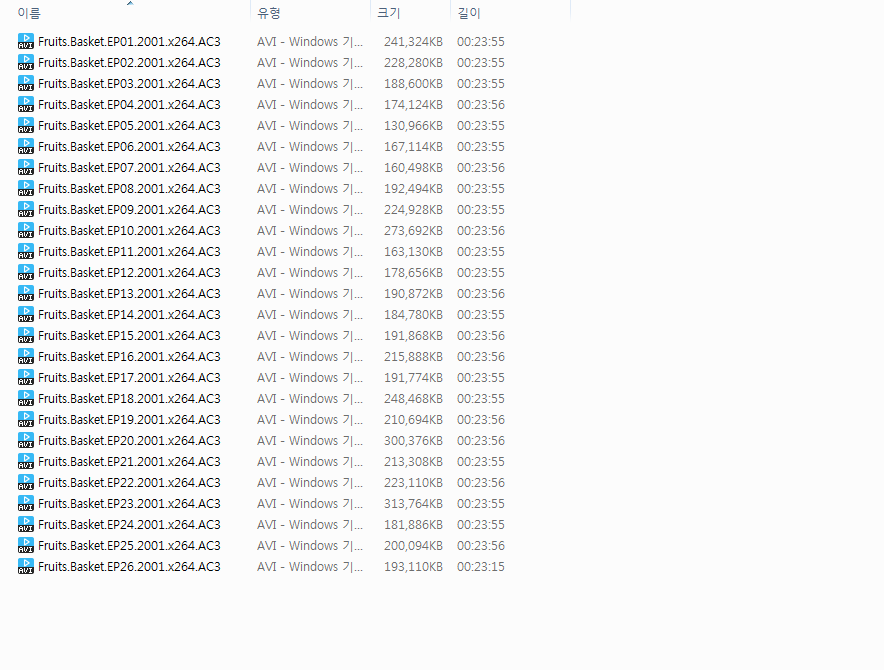This screenshot has height=670, width=884.
Task: Click the AVI file icon for EP09
Action: click(26, 210)
